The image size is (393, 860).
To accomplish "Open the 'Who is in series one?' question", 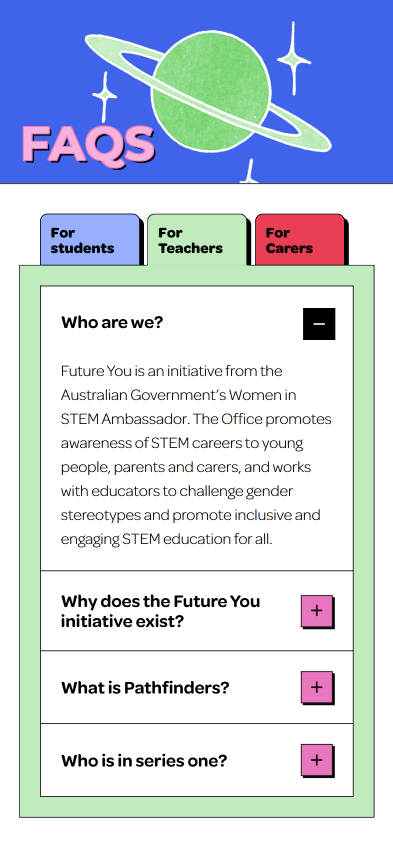I will pos(197,760).
